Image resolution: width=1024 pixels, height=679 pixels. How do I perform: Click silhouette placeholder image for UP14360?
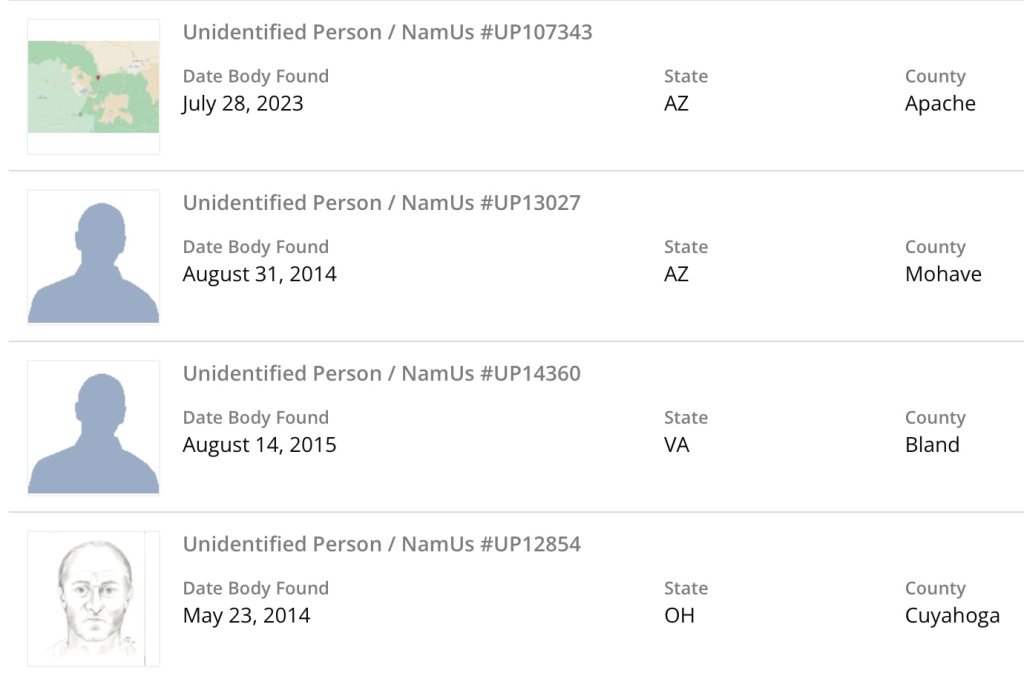coord(93,429)
